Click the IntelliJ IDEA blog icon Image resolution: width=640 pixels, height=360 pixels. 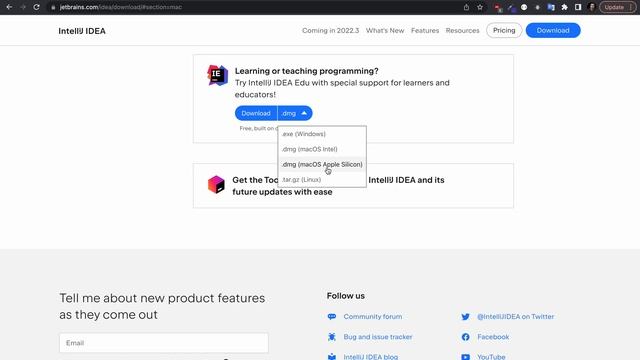332,357
